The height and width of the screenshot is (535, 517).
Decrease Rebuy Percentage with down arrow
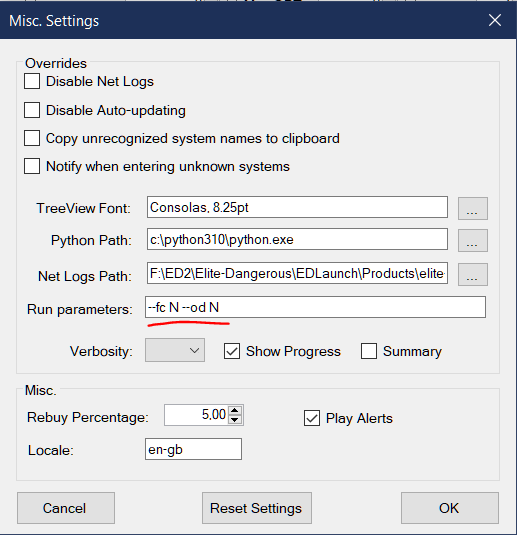(x=235, y=420)
